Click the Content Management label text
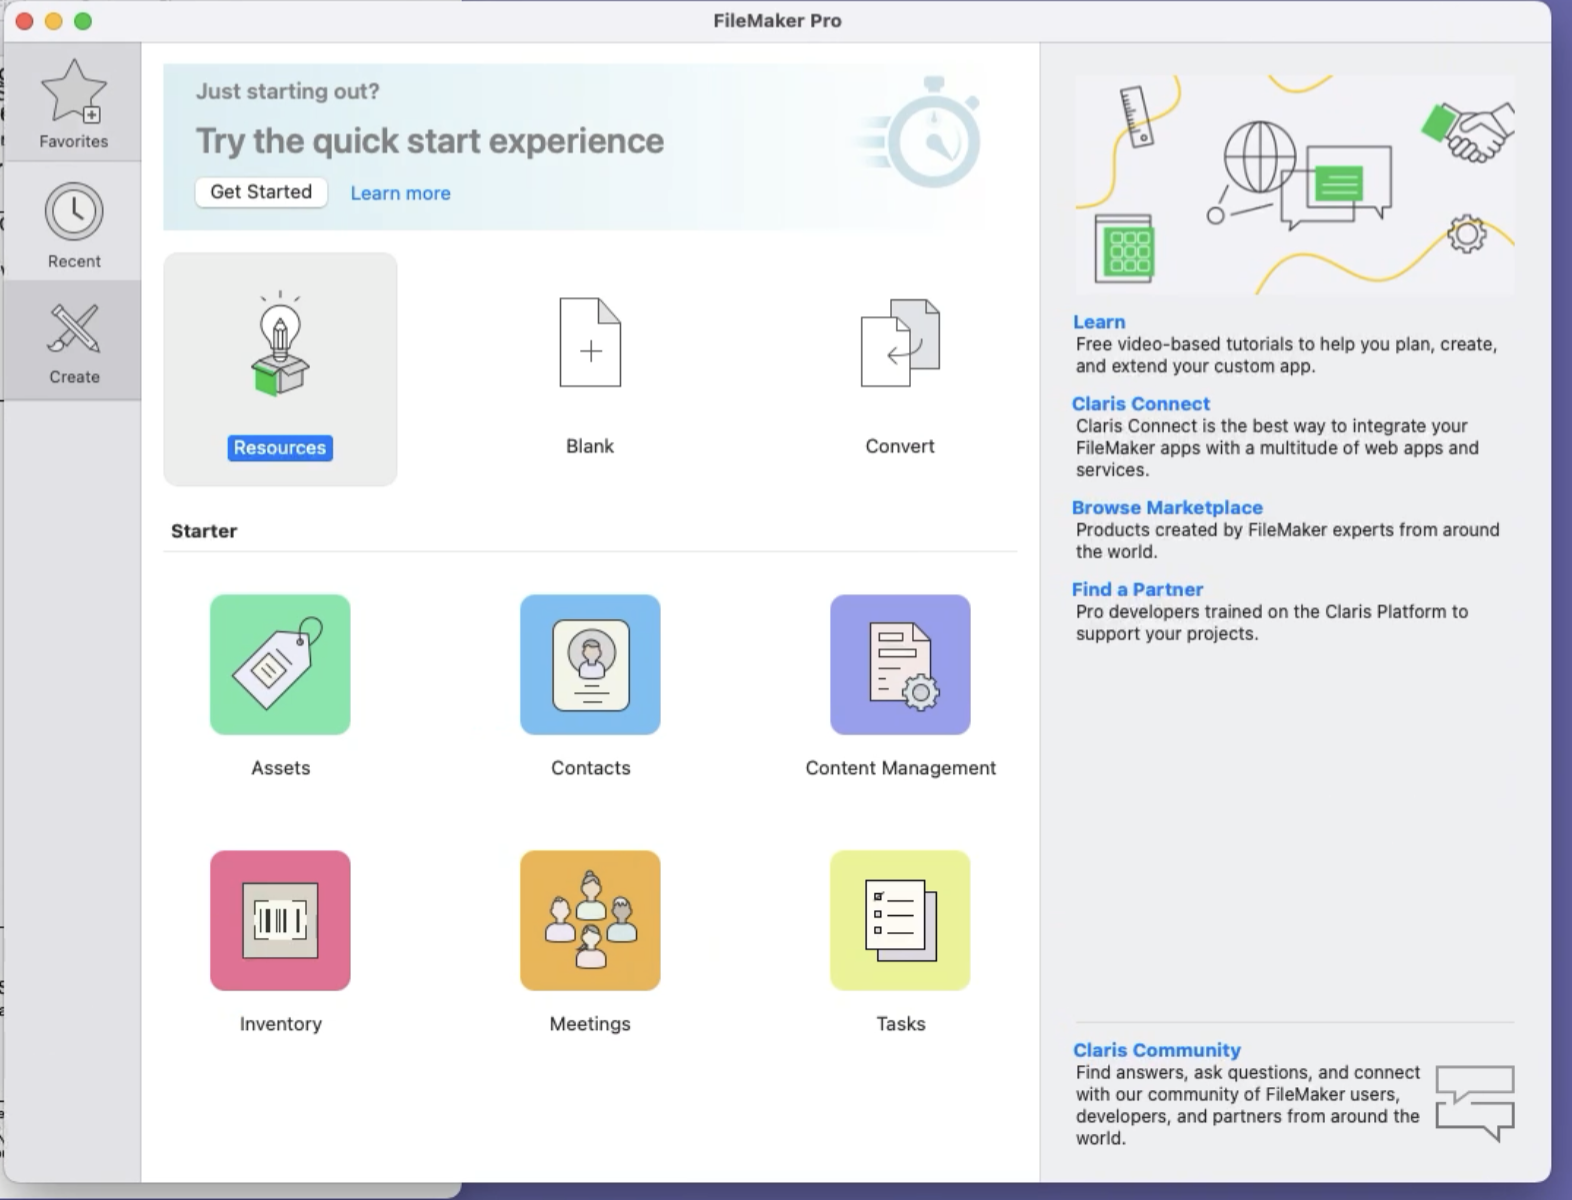Screen dimensions: 1572x1200 pos(901,768)
